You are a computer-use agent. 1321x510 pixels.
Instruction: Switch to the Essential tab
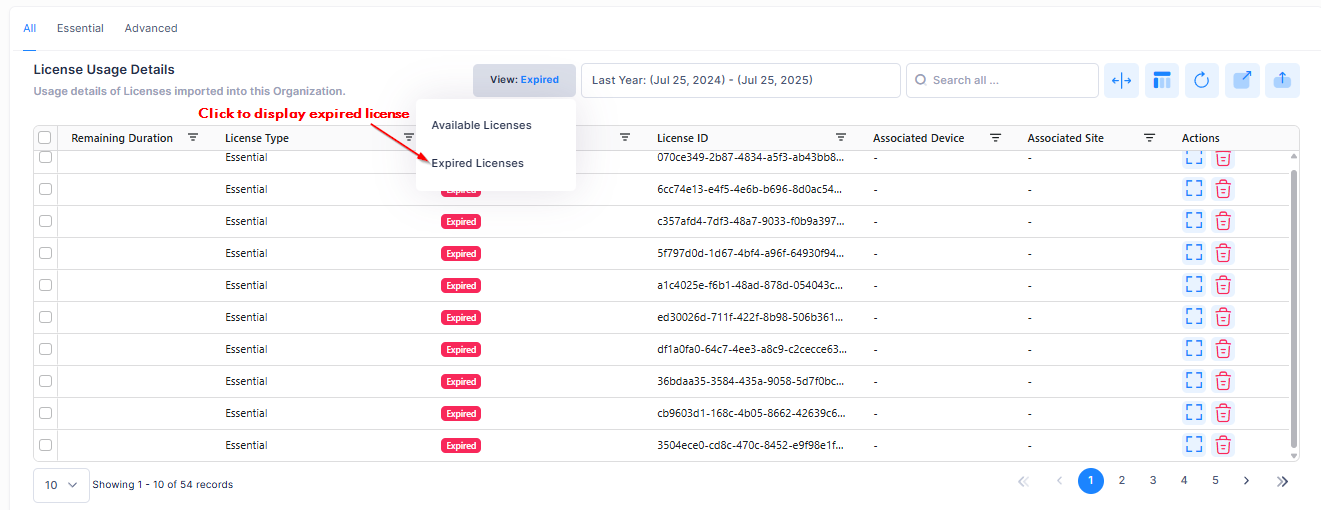pyautogui.click(x=80, y=28)
